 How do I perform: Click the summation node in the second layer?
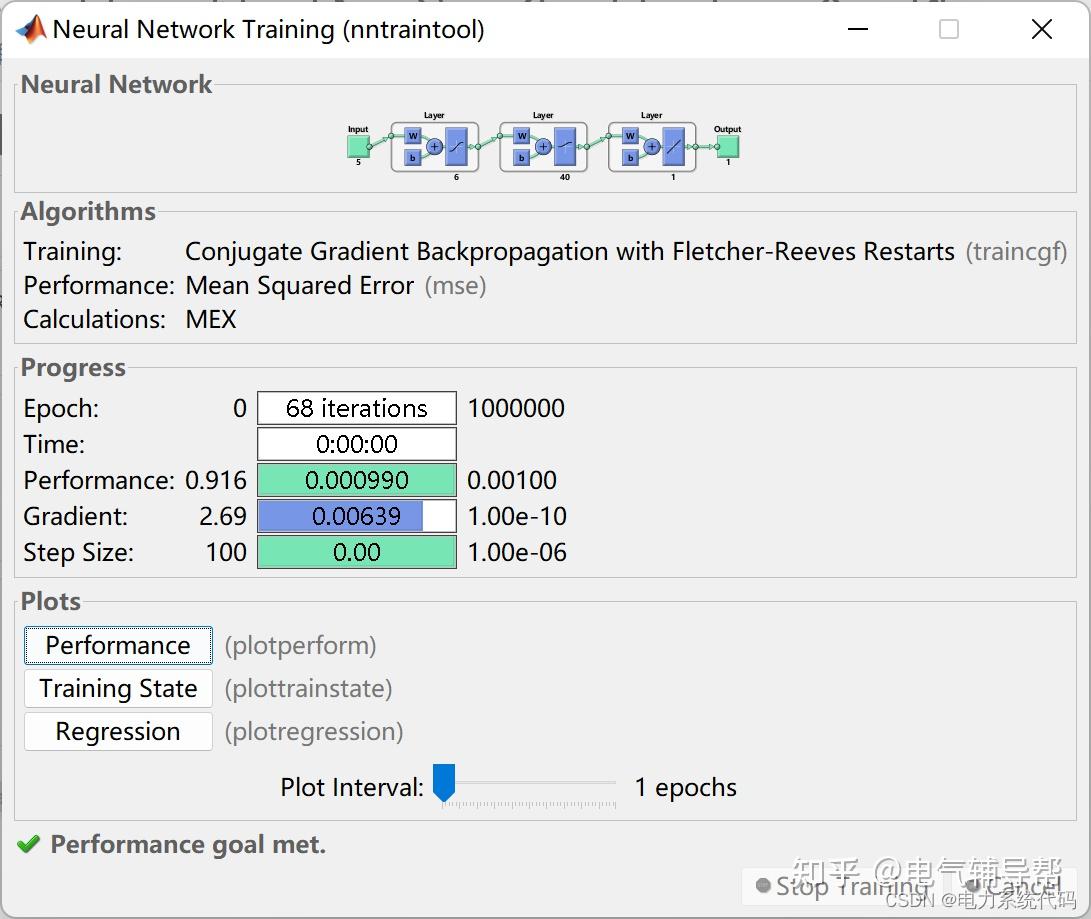coord(543,147)
